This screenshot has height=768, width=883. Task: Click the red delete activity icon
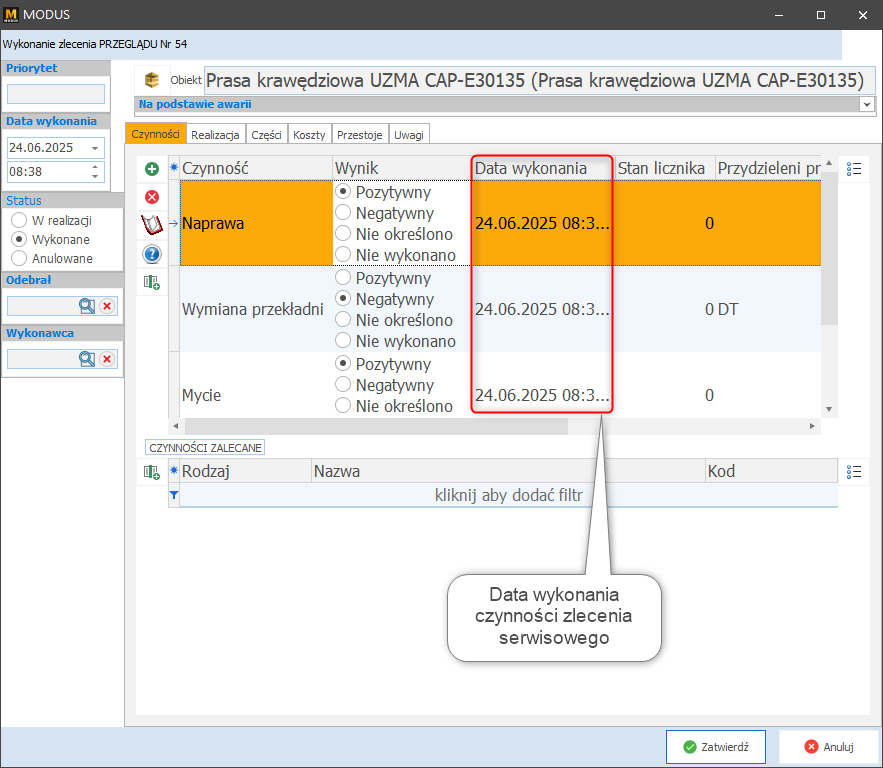152,197
